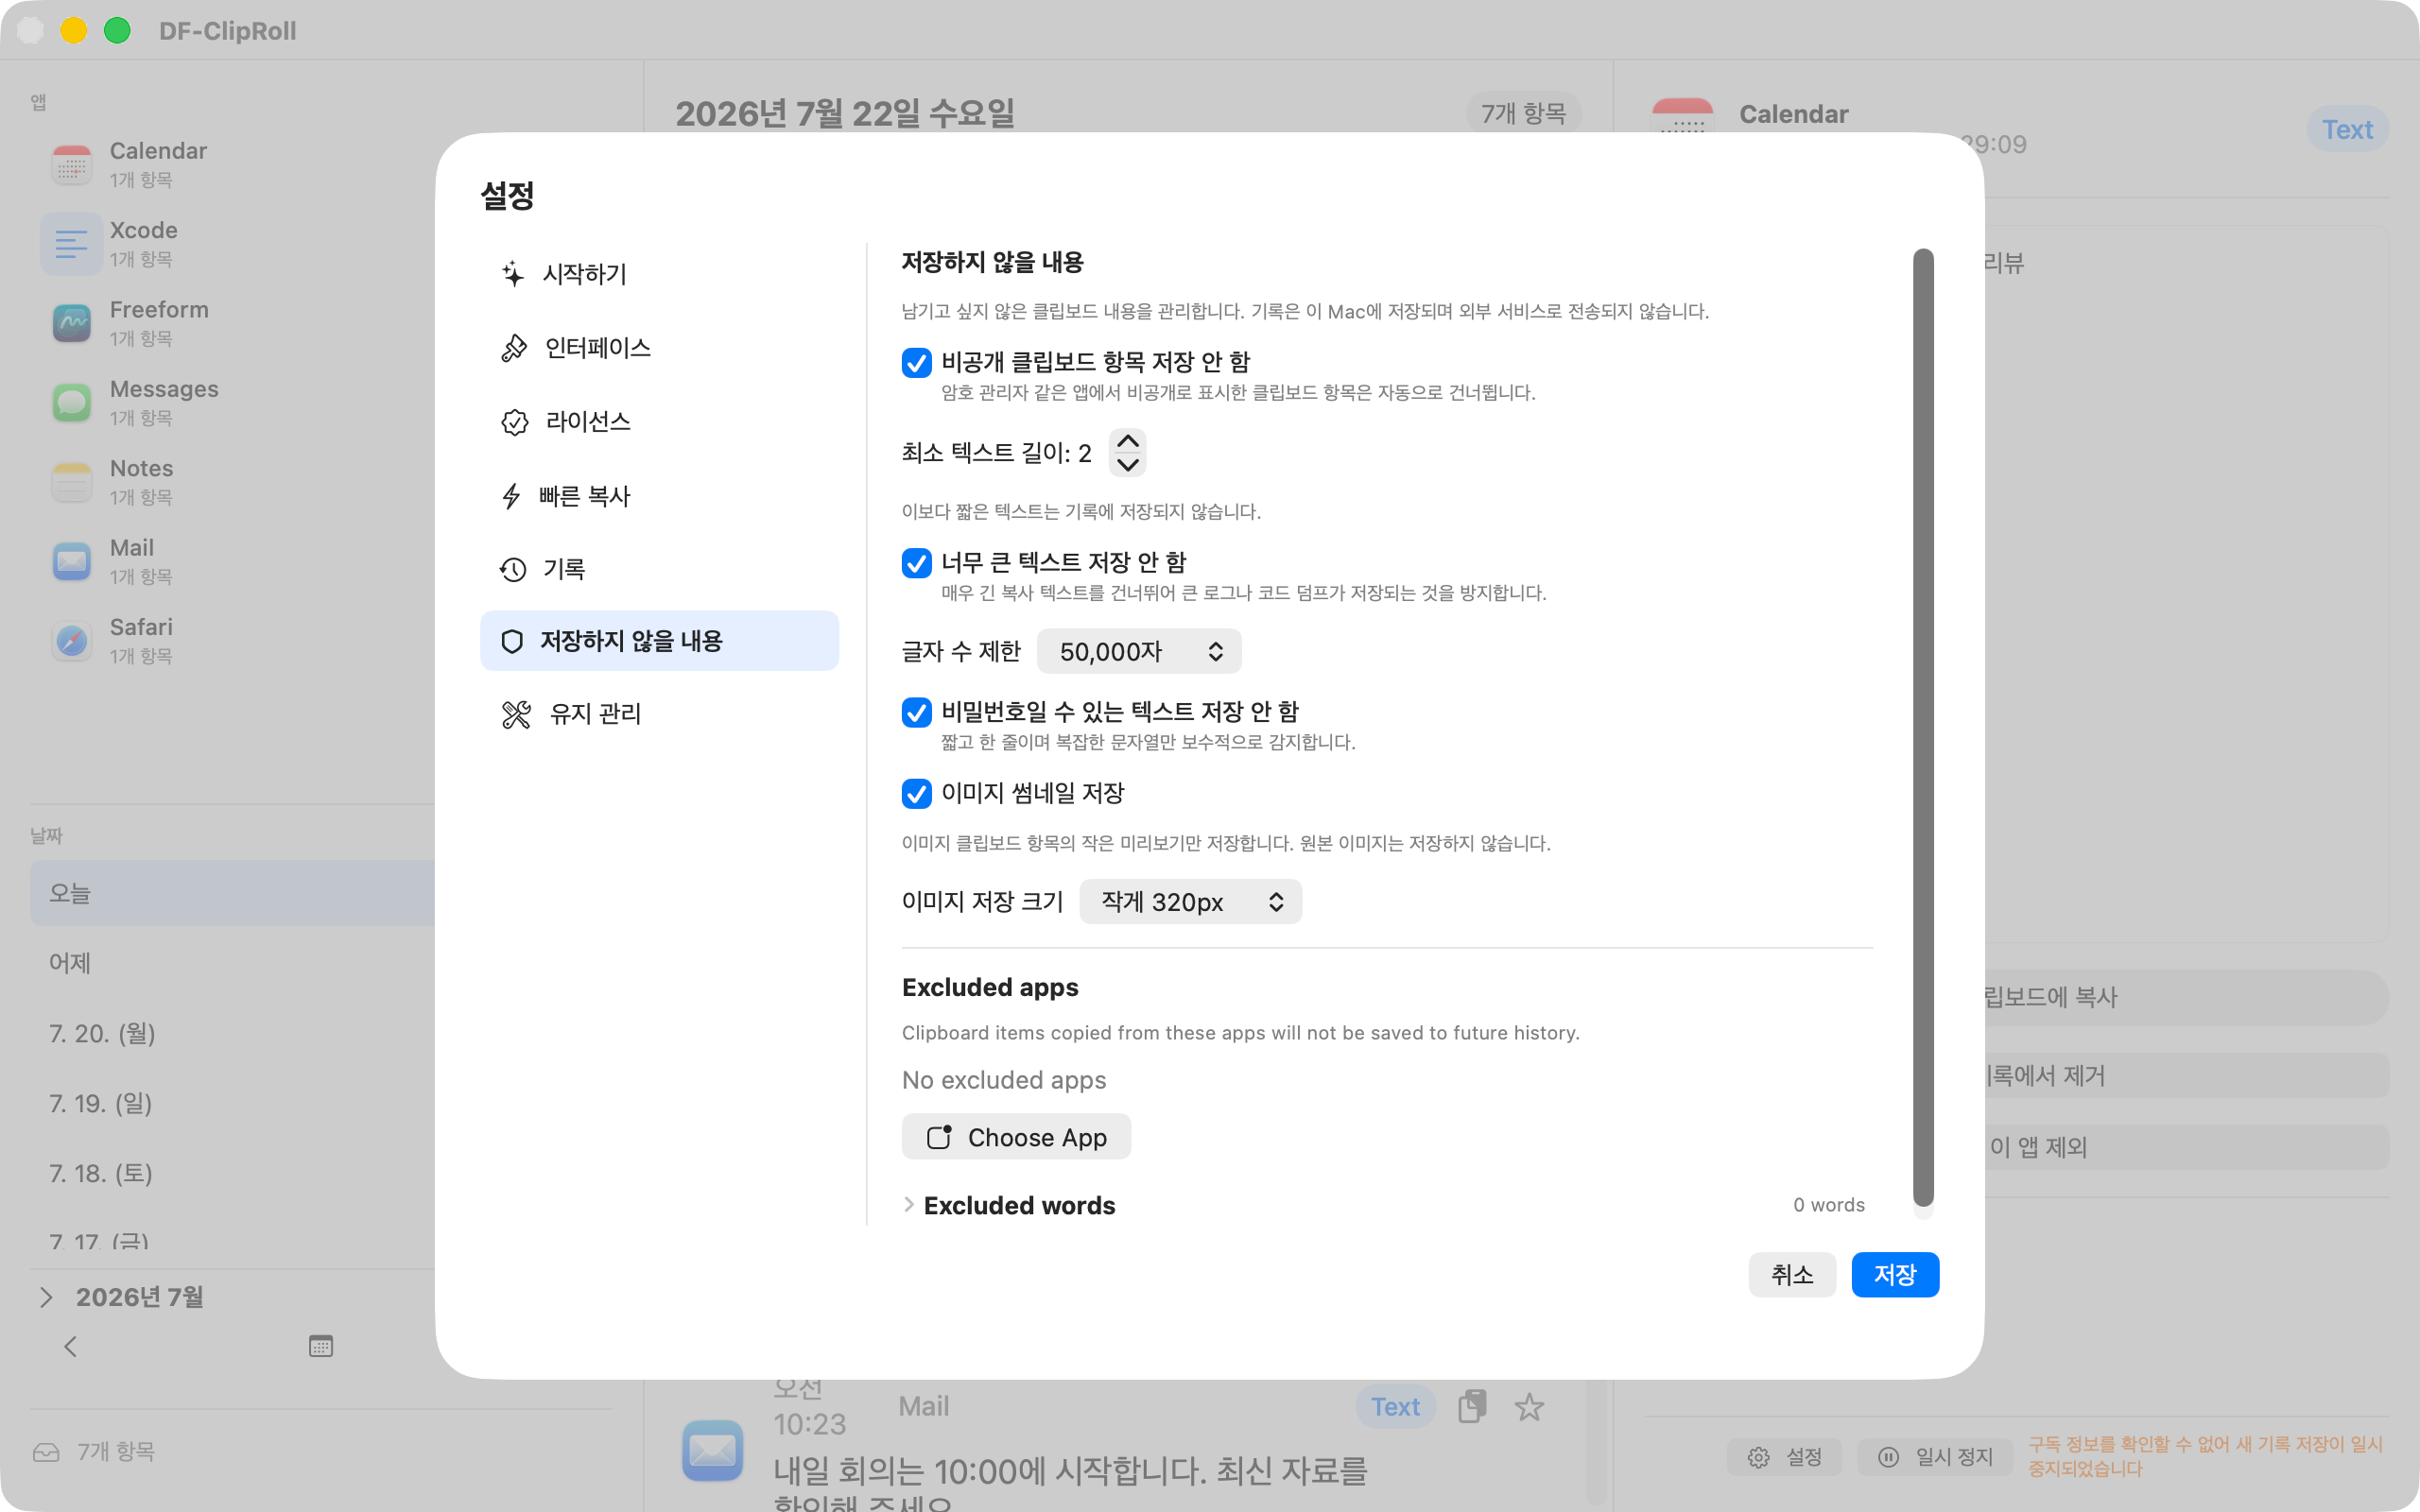Viewport: 2420px width, 1512px height.
Task: Click the Mail app icon in the sidebar
Action: [72, 561]
